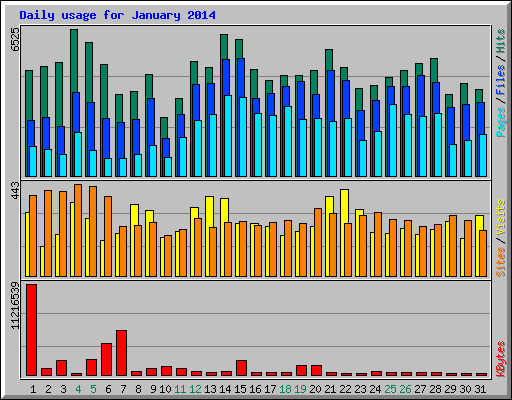Click day label "14" on the x-axis

click(225, 389)
